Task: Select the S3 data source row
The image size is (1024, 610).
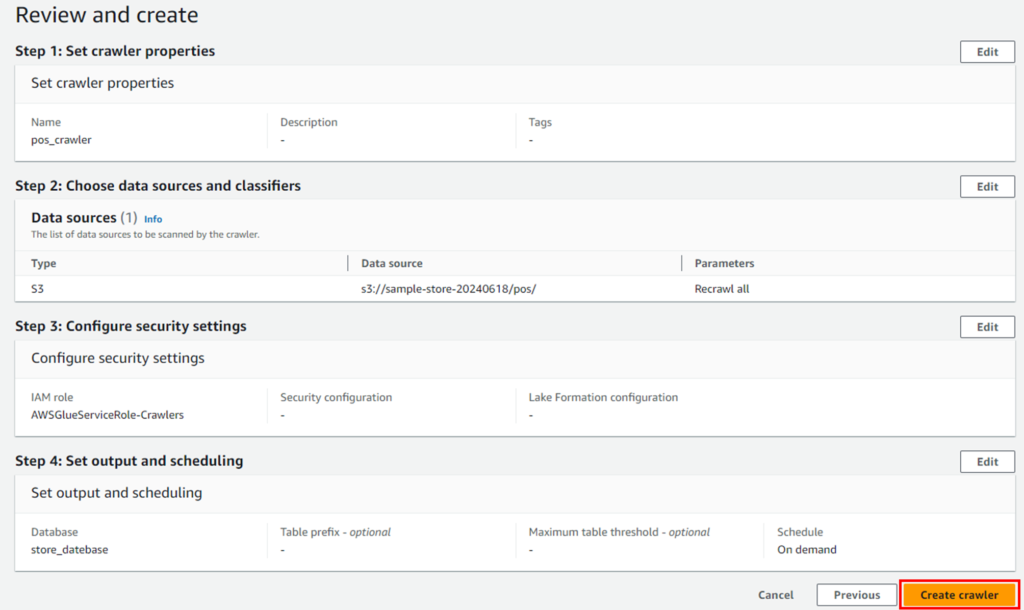Action: point(515,289)
